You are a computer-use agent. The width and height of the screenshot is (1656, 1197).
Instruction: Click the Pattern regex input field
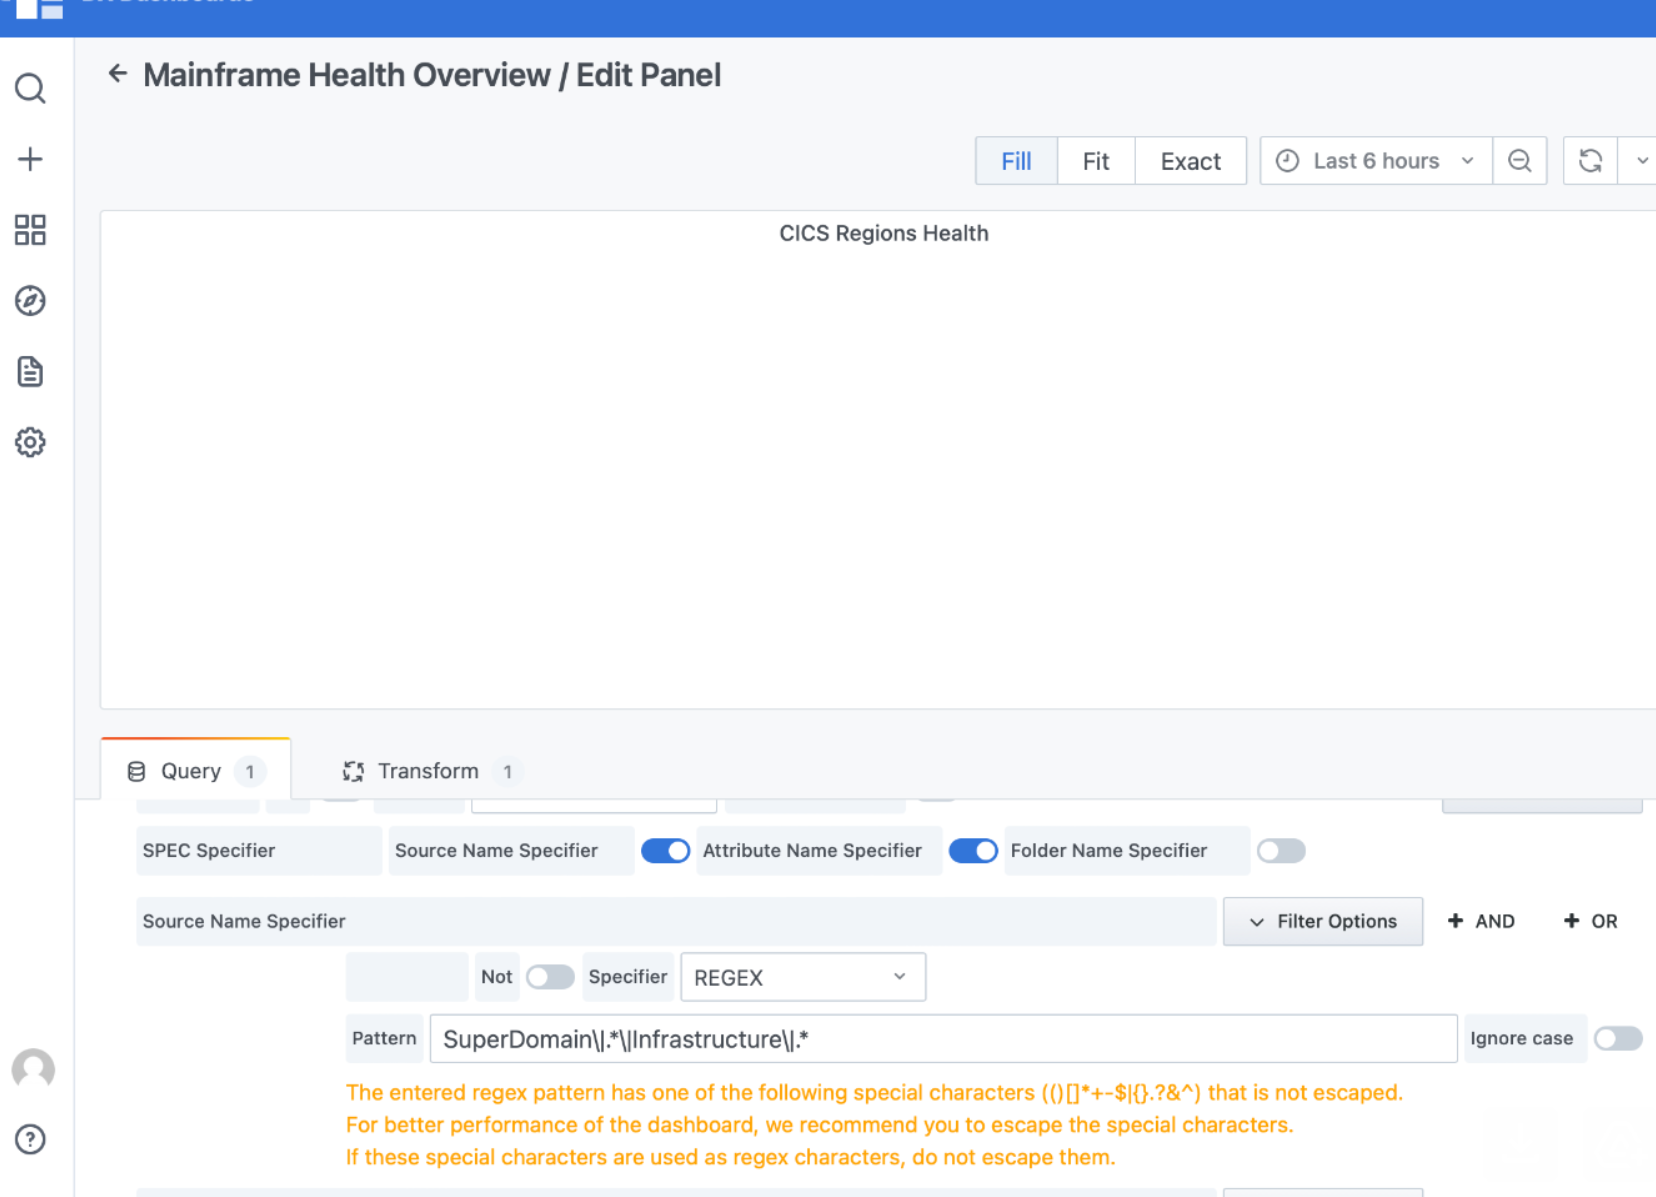(942, 1039)
